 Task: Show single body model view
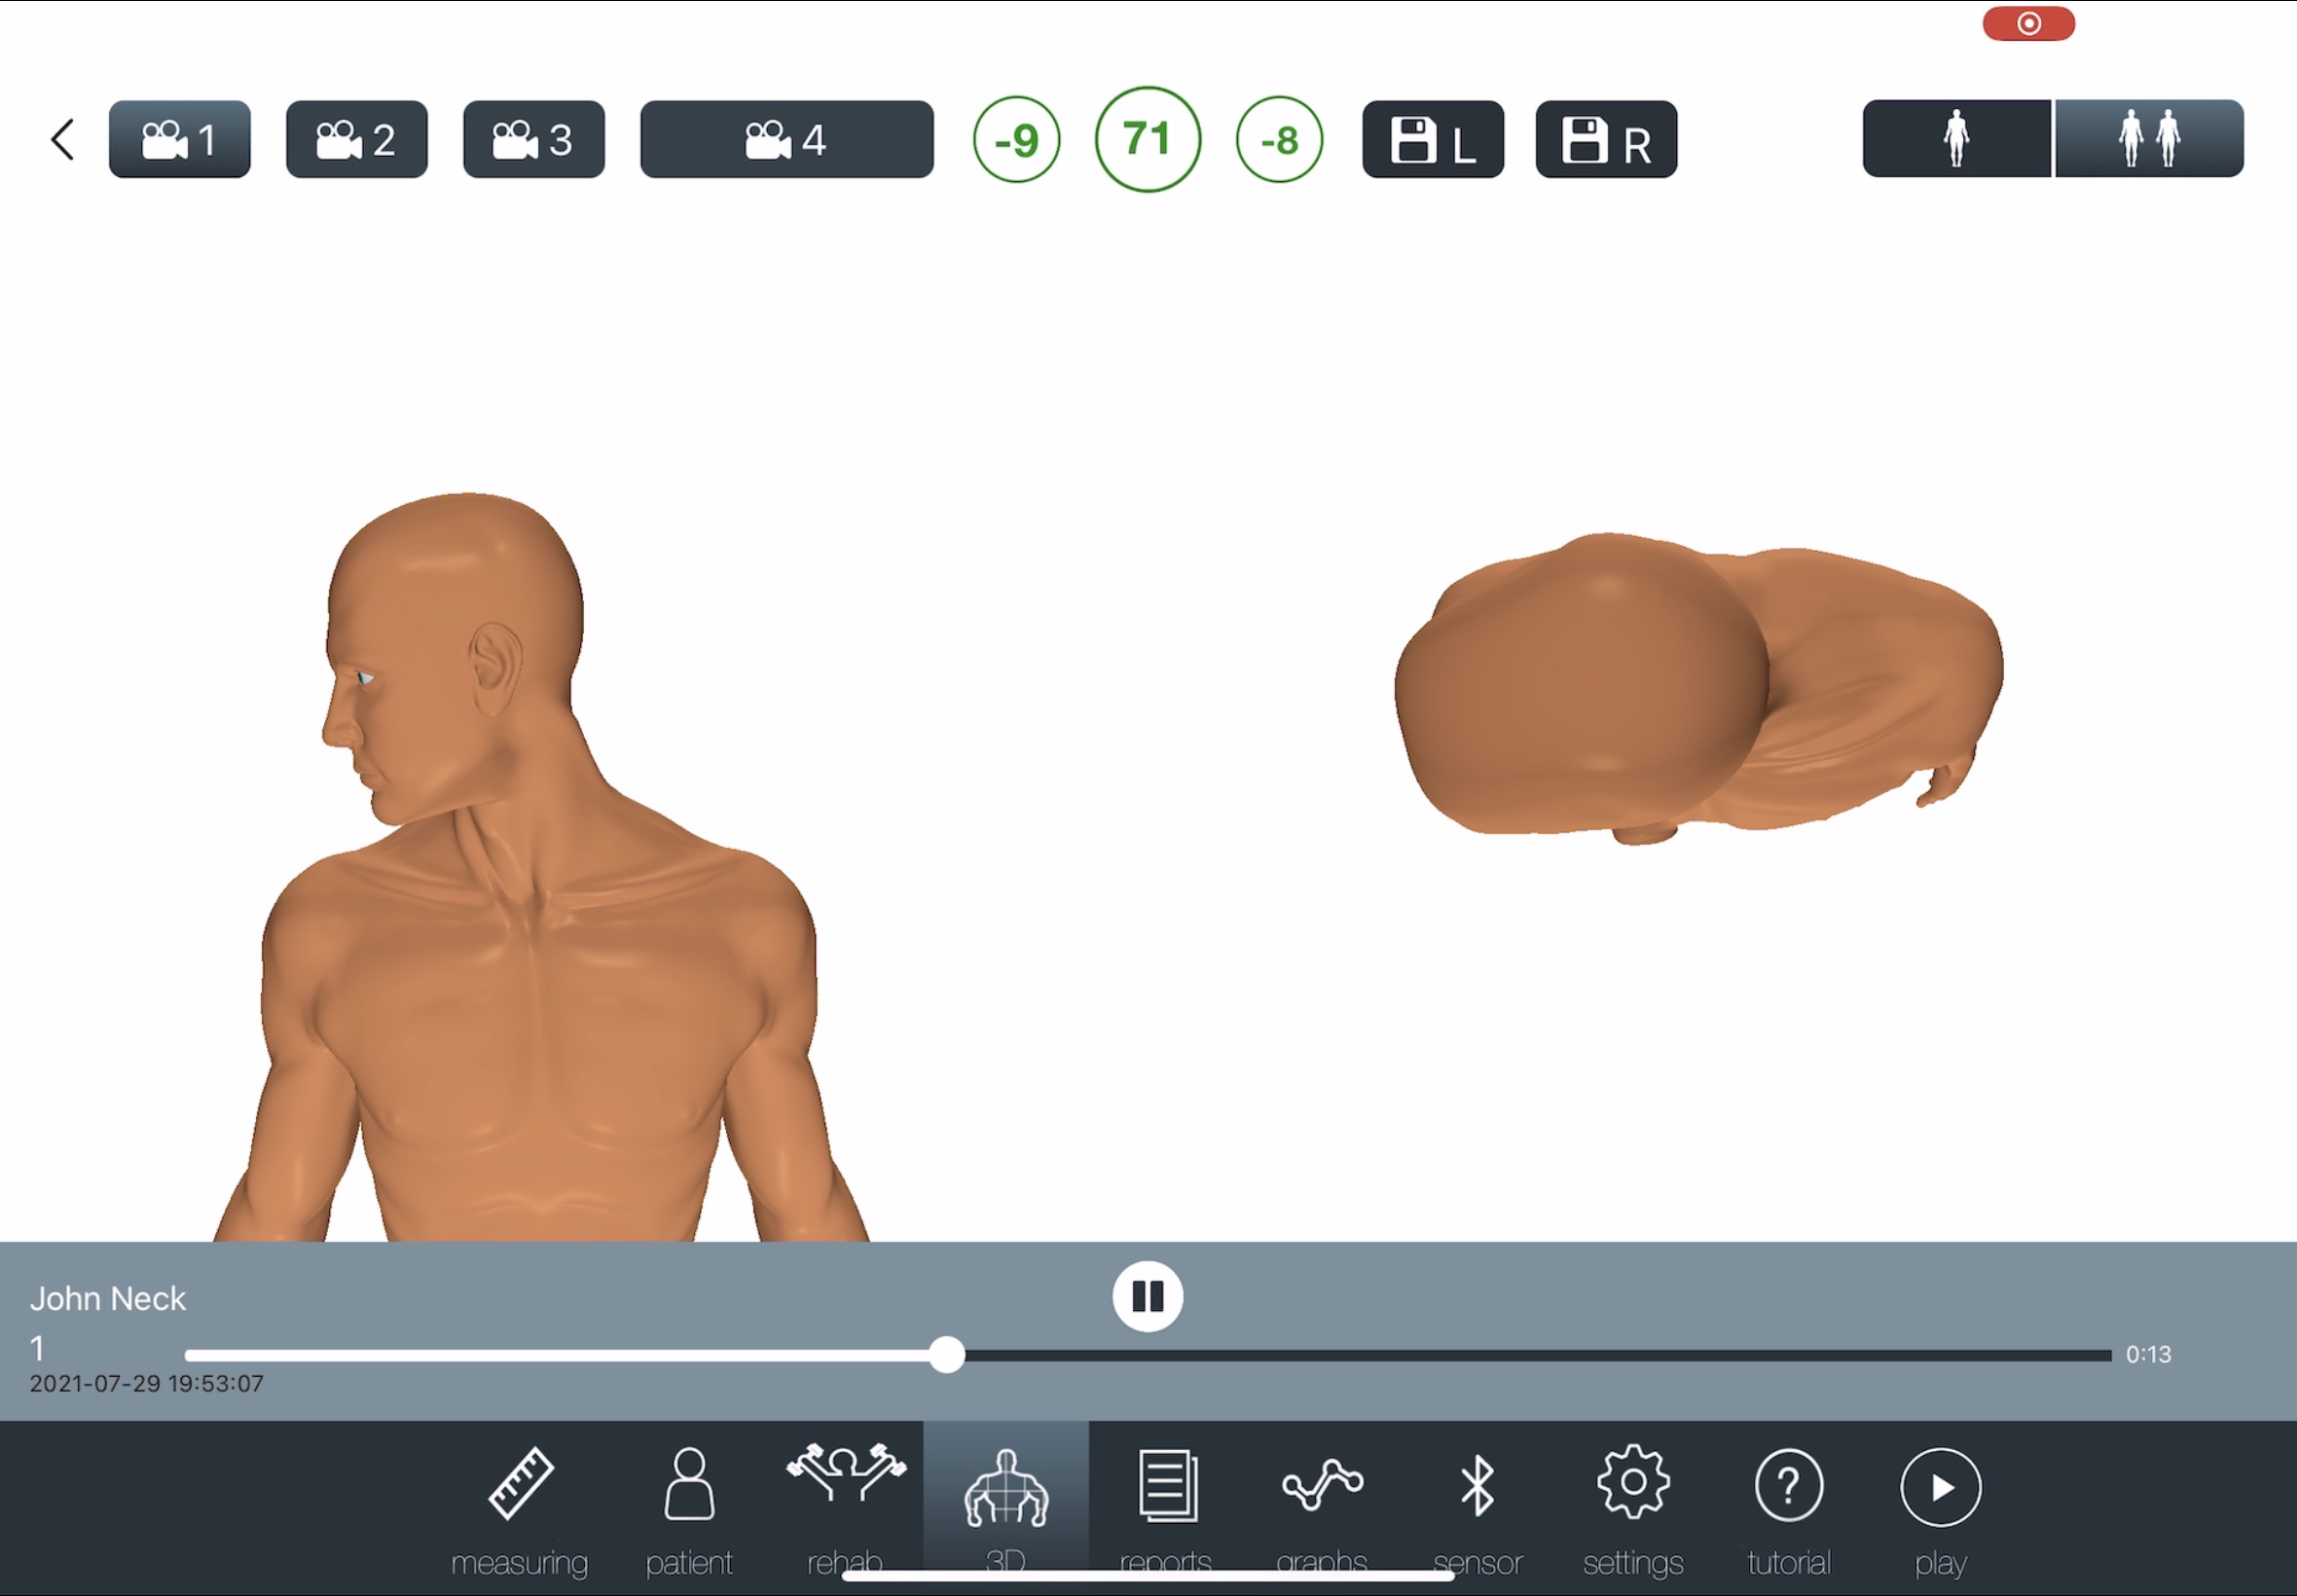tap(1955, 138)
